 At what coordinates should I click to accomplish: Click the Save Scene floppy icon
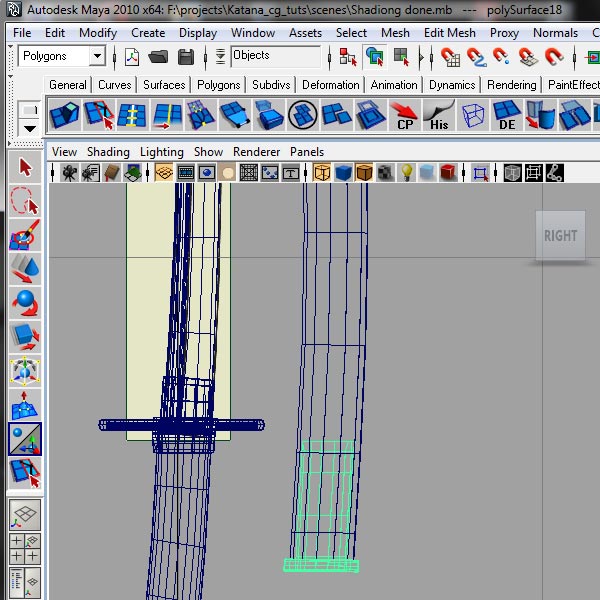(186, 57)
